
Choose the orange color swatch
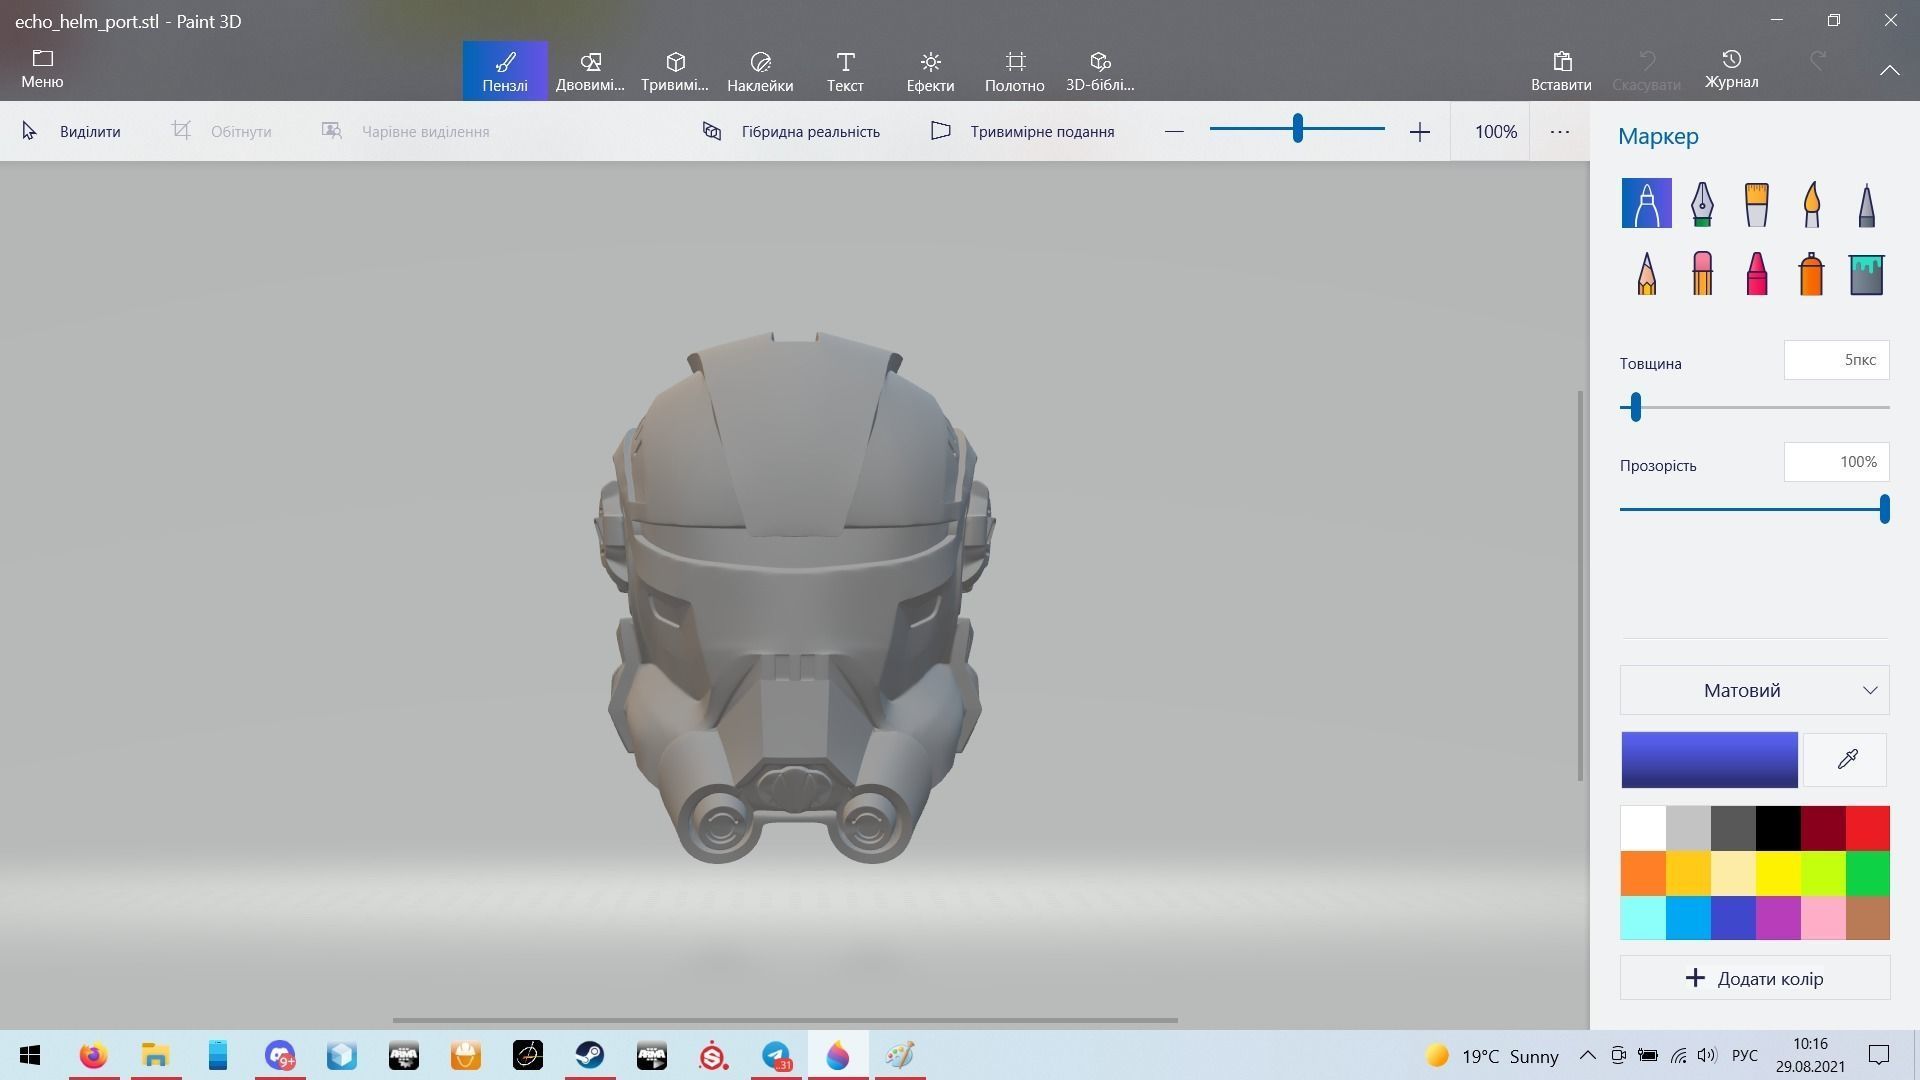pos(1642,873)
